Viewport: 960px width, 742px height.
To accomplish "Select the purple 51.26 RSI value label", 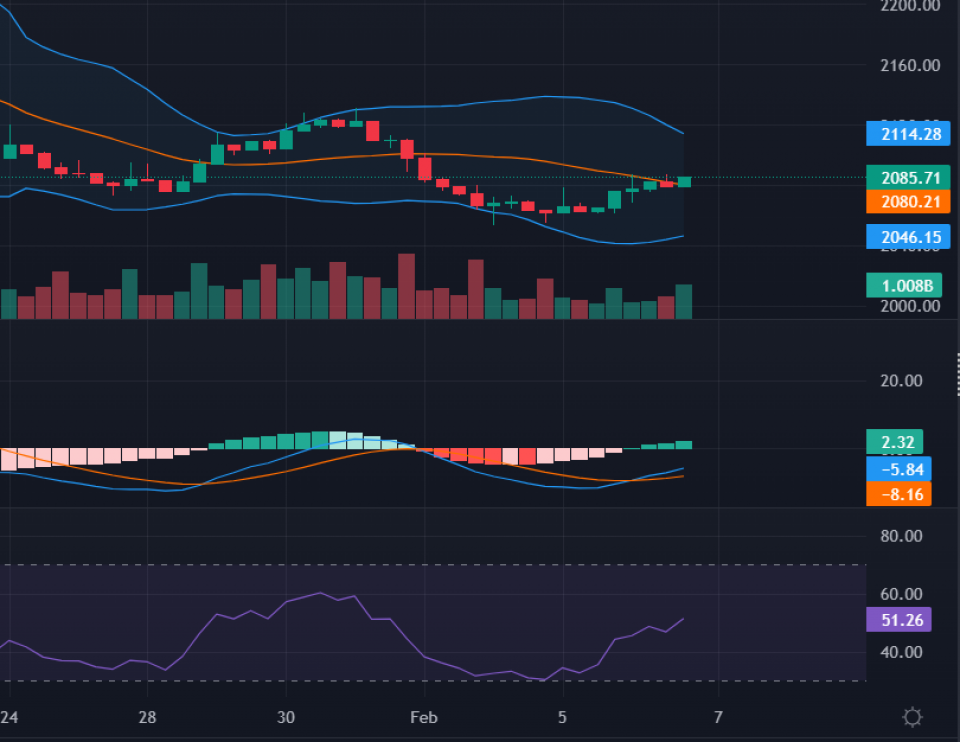I will click(899, 620).
